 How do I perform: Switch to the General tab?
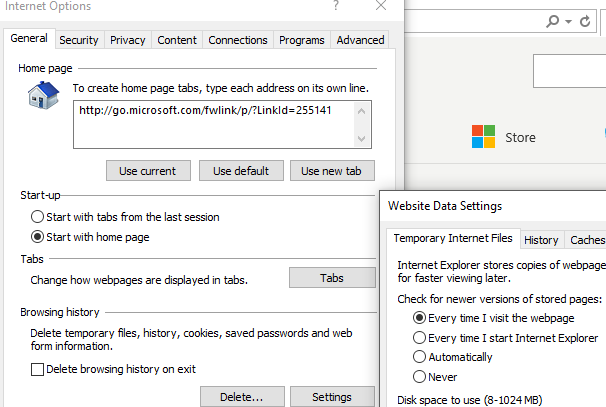pyautogui.click(x=29, y=38)
